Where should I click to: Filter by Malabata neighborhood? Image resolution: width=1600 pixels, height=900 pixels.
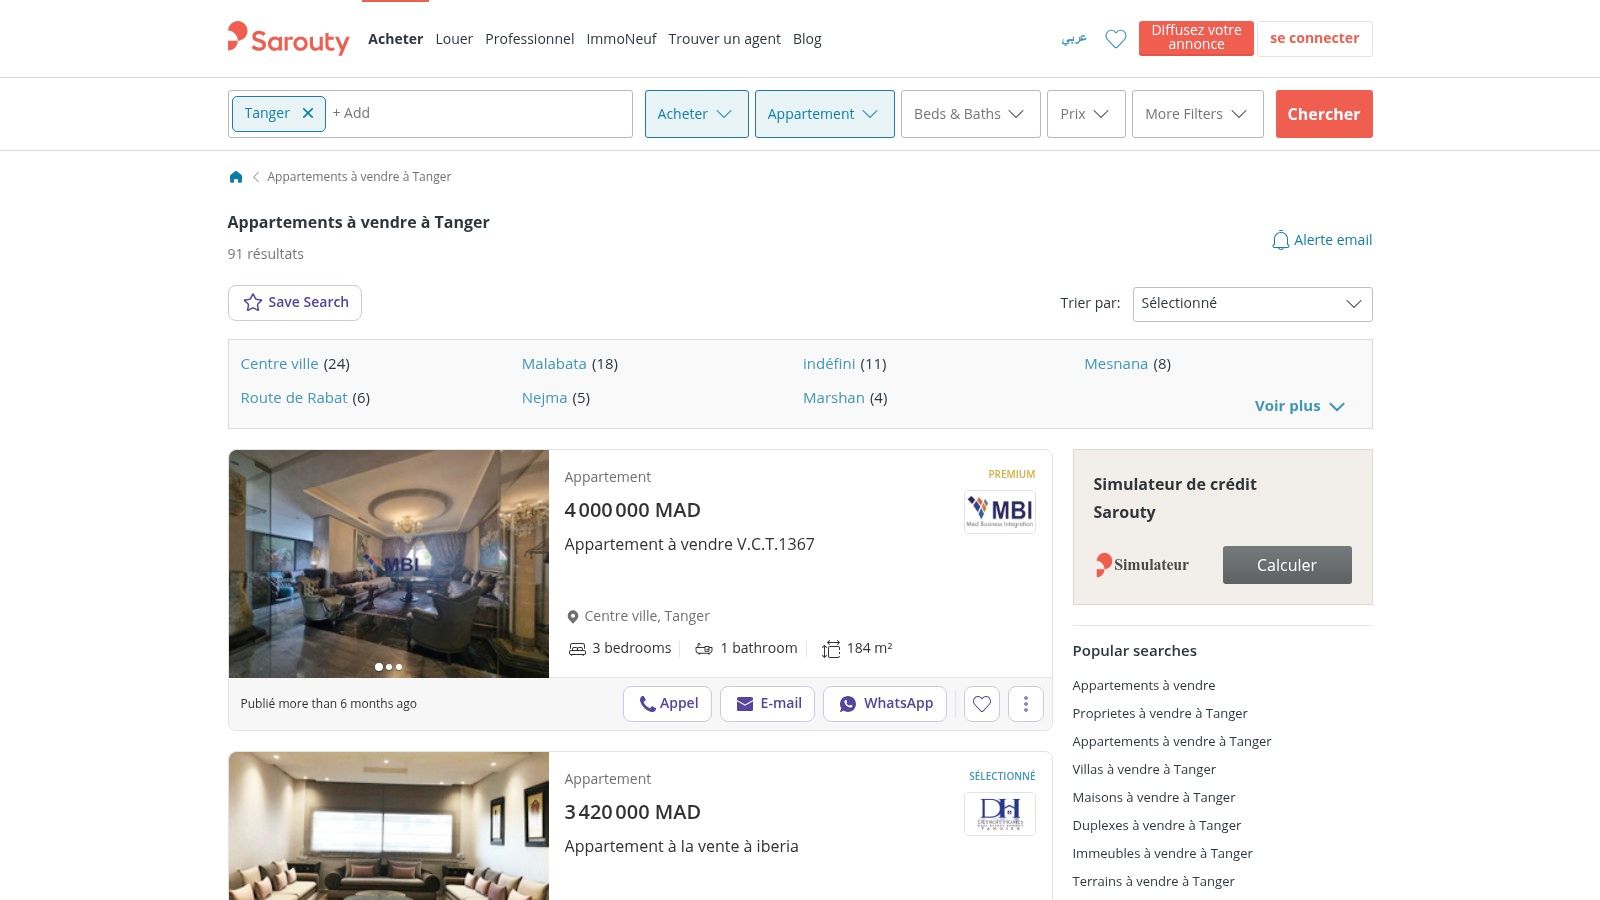554,364
